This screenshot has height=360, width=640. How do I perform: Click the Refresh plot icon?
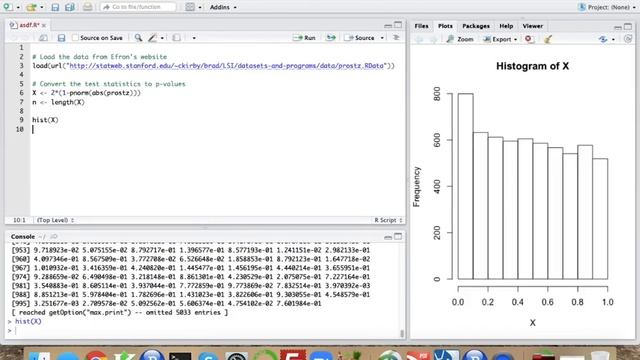click(x=628, y=39)
